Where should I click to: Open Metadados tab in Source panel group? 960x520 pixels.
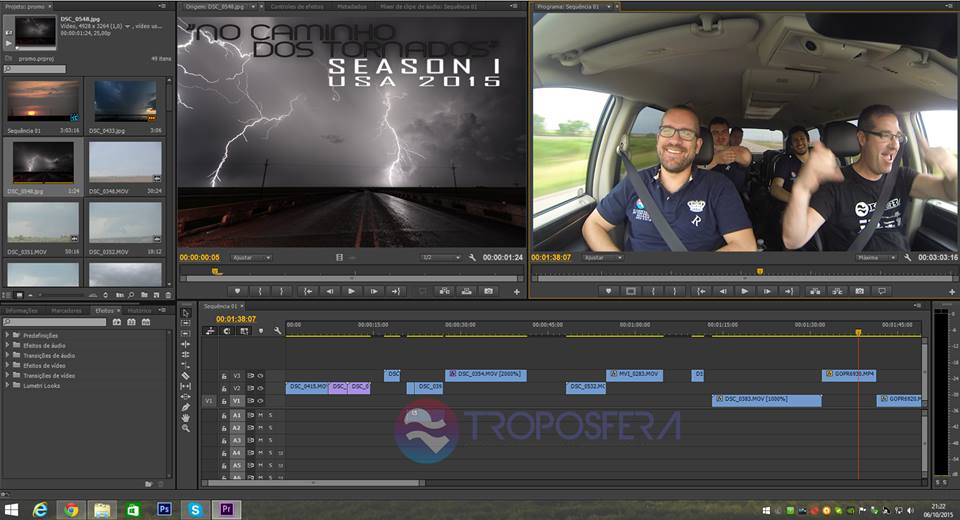coord(352,6)
